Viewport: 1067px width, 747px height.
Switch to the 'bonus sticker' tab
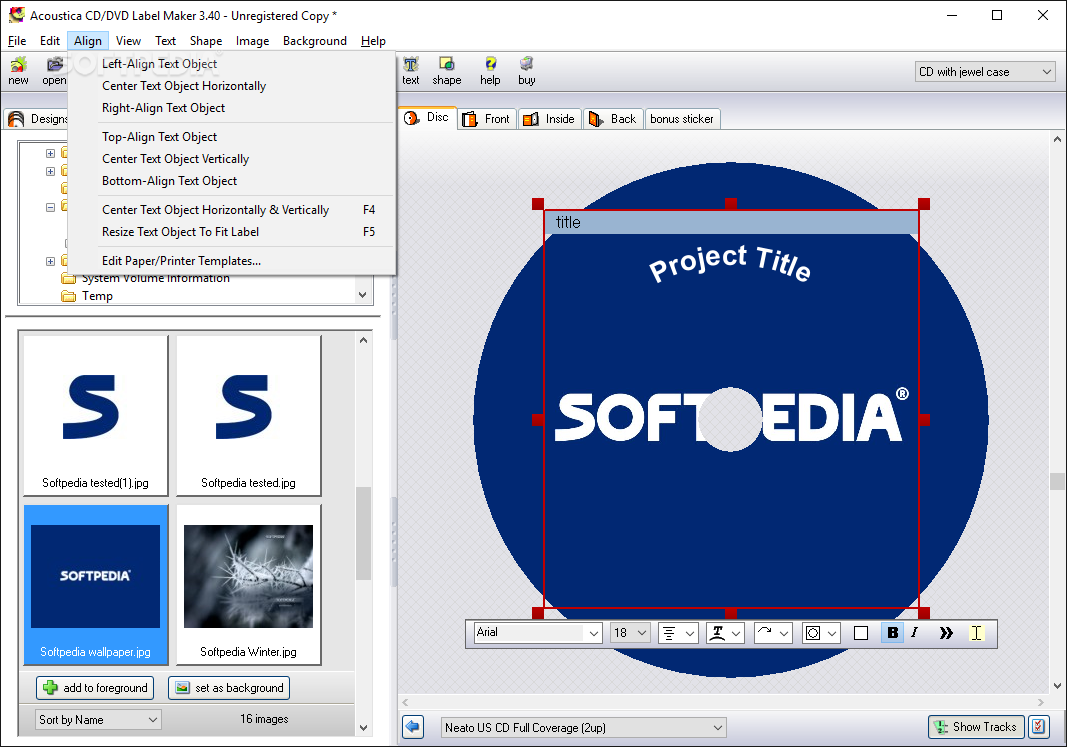click(682, 119)
